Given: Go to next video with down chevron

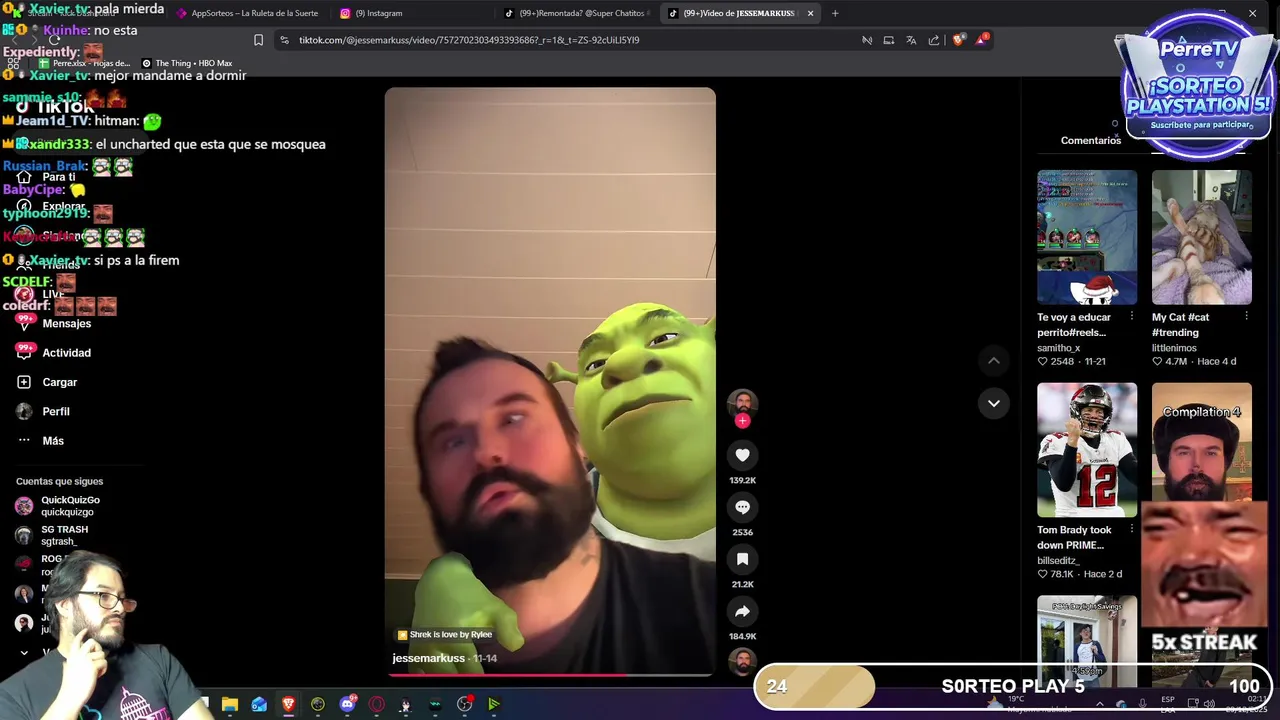Looking at the screenshot, I should coord(993,403).
